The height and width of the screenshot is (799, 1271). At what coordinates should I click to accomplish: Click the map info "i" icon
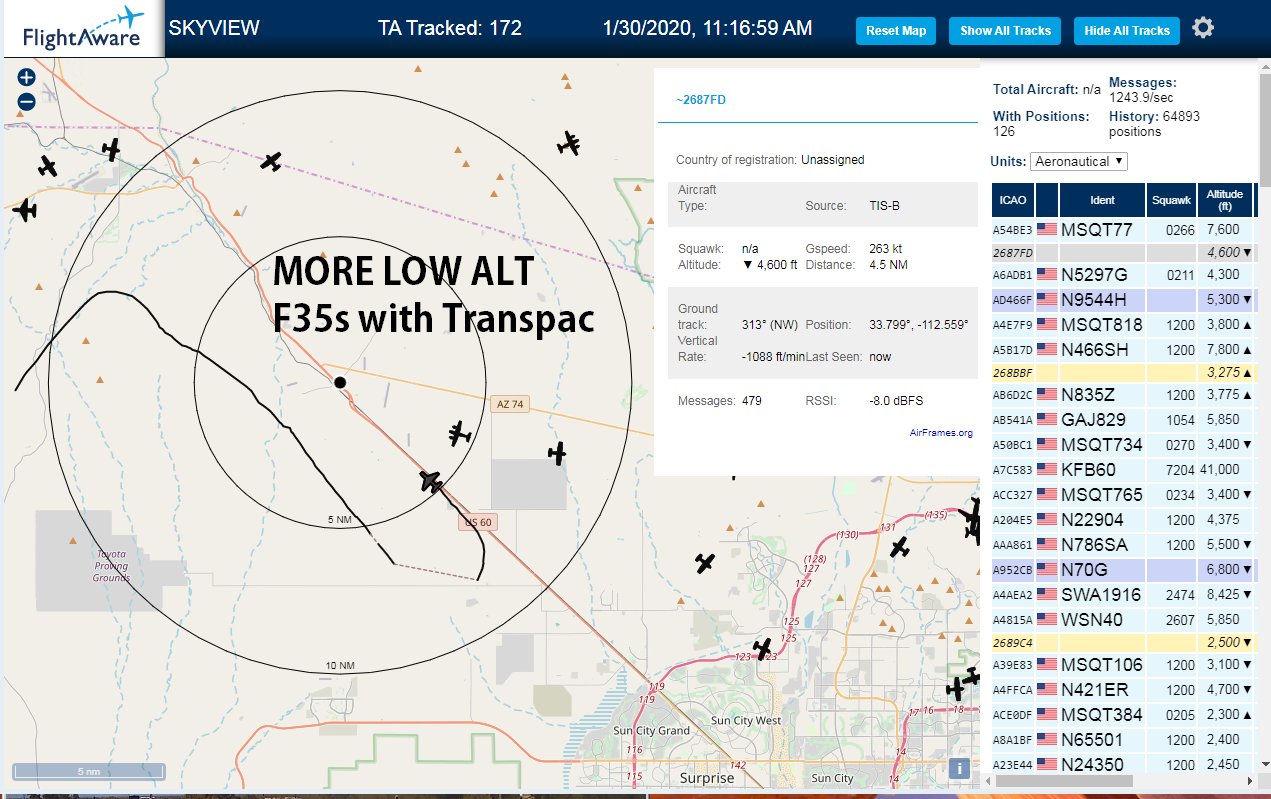(959, 768)
